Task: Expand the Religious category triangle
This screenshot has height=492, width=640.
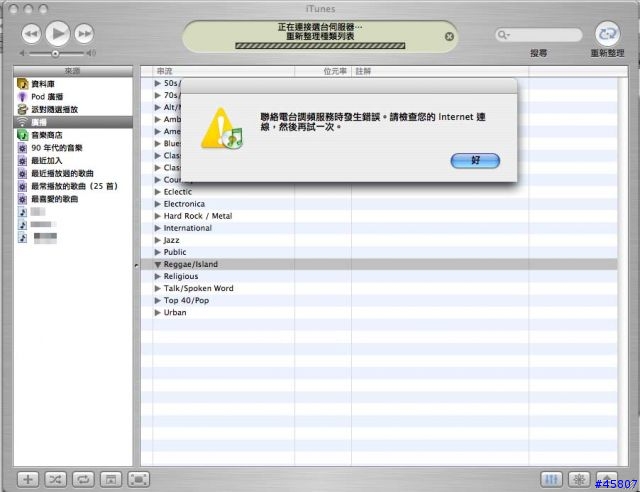Action: [158, 276]
